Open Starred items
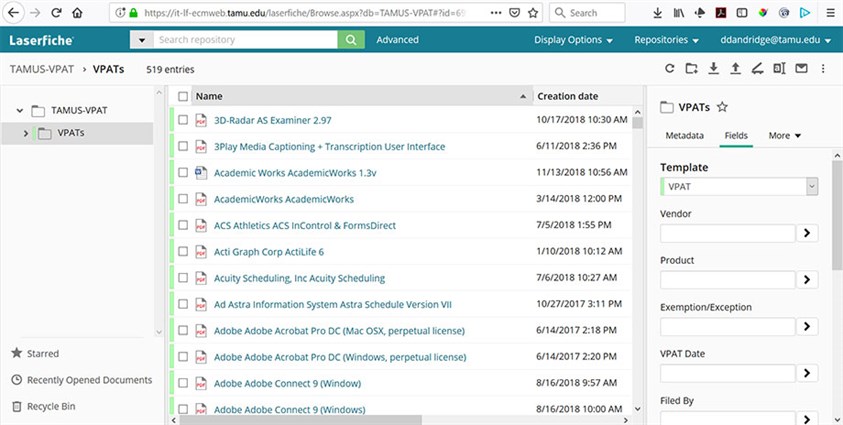The height and width of the screenshot is (425, 843). (35, 354)
